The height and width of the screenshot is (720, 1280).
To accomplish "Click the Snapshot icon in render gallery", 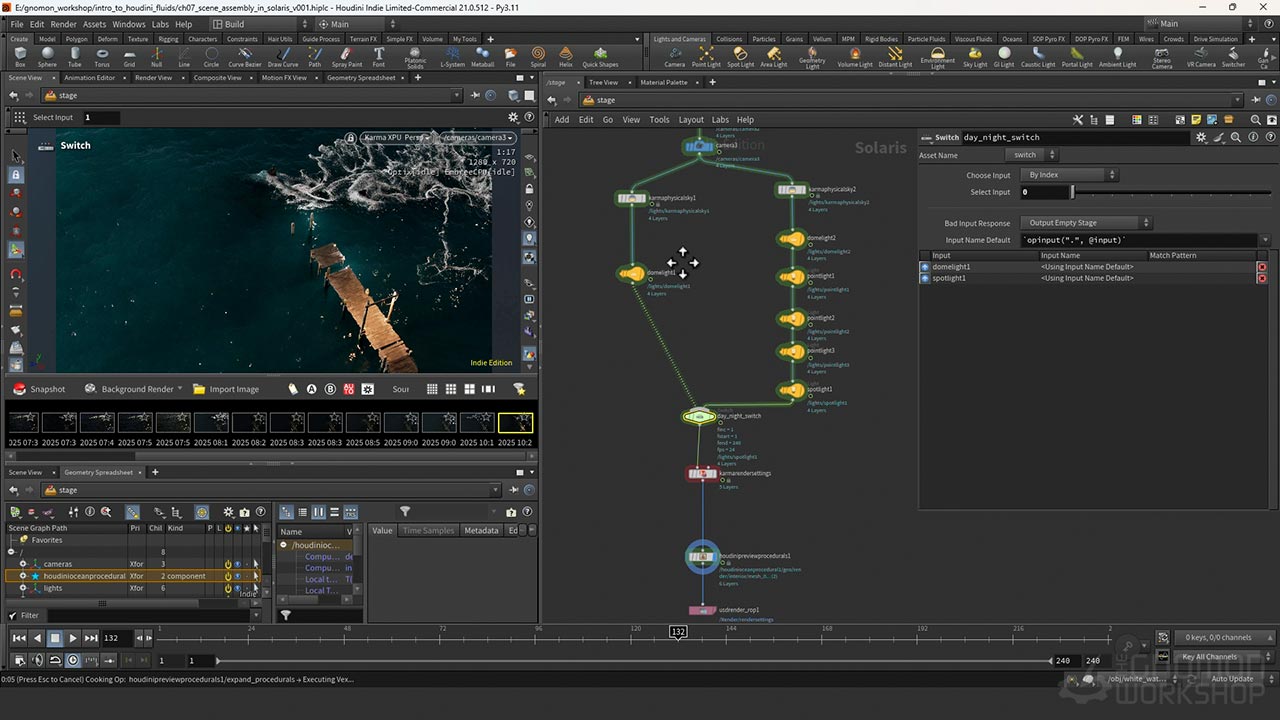I will (x=18, y=389).
